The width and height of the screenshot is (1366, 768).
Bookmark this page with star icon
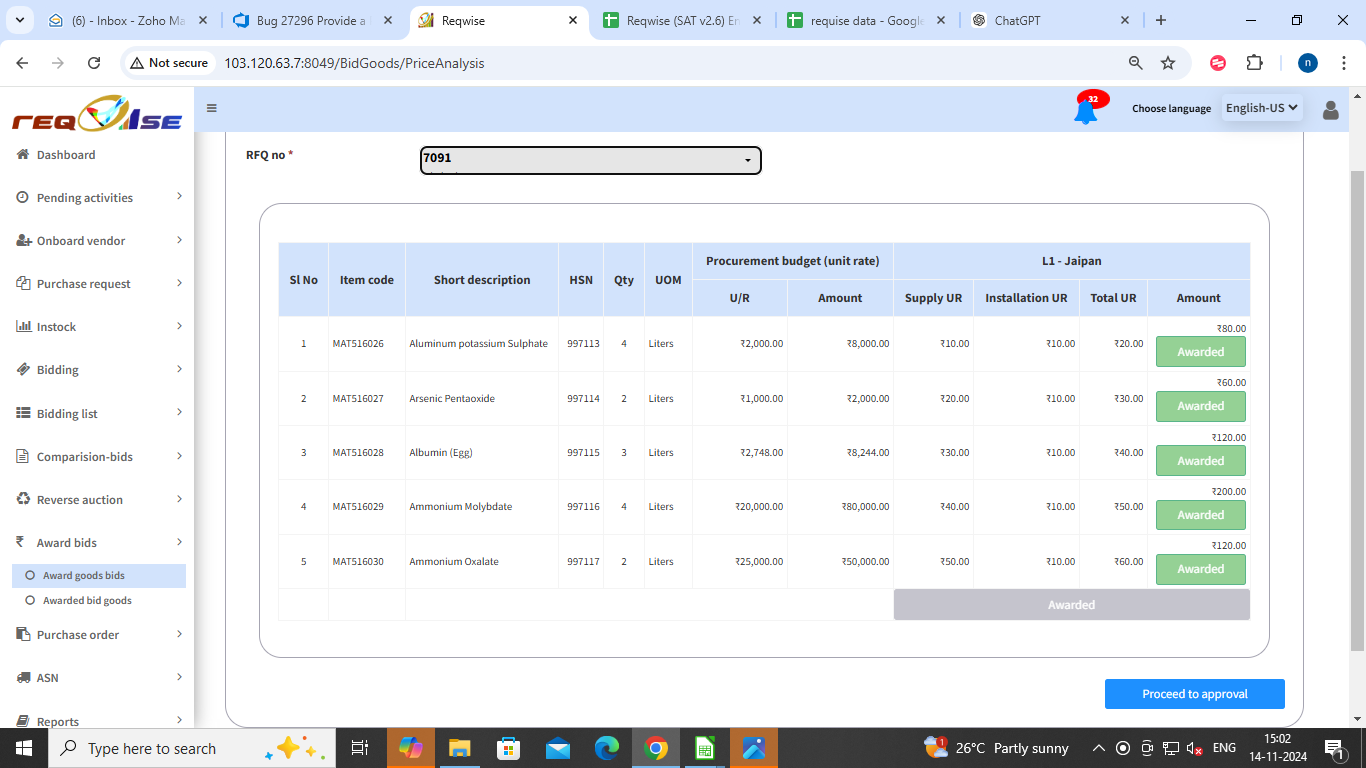[x=1168, y=63]
